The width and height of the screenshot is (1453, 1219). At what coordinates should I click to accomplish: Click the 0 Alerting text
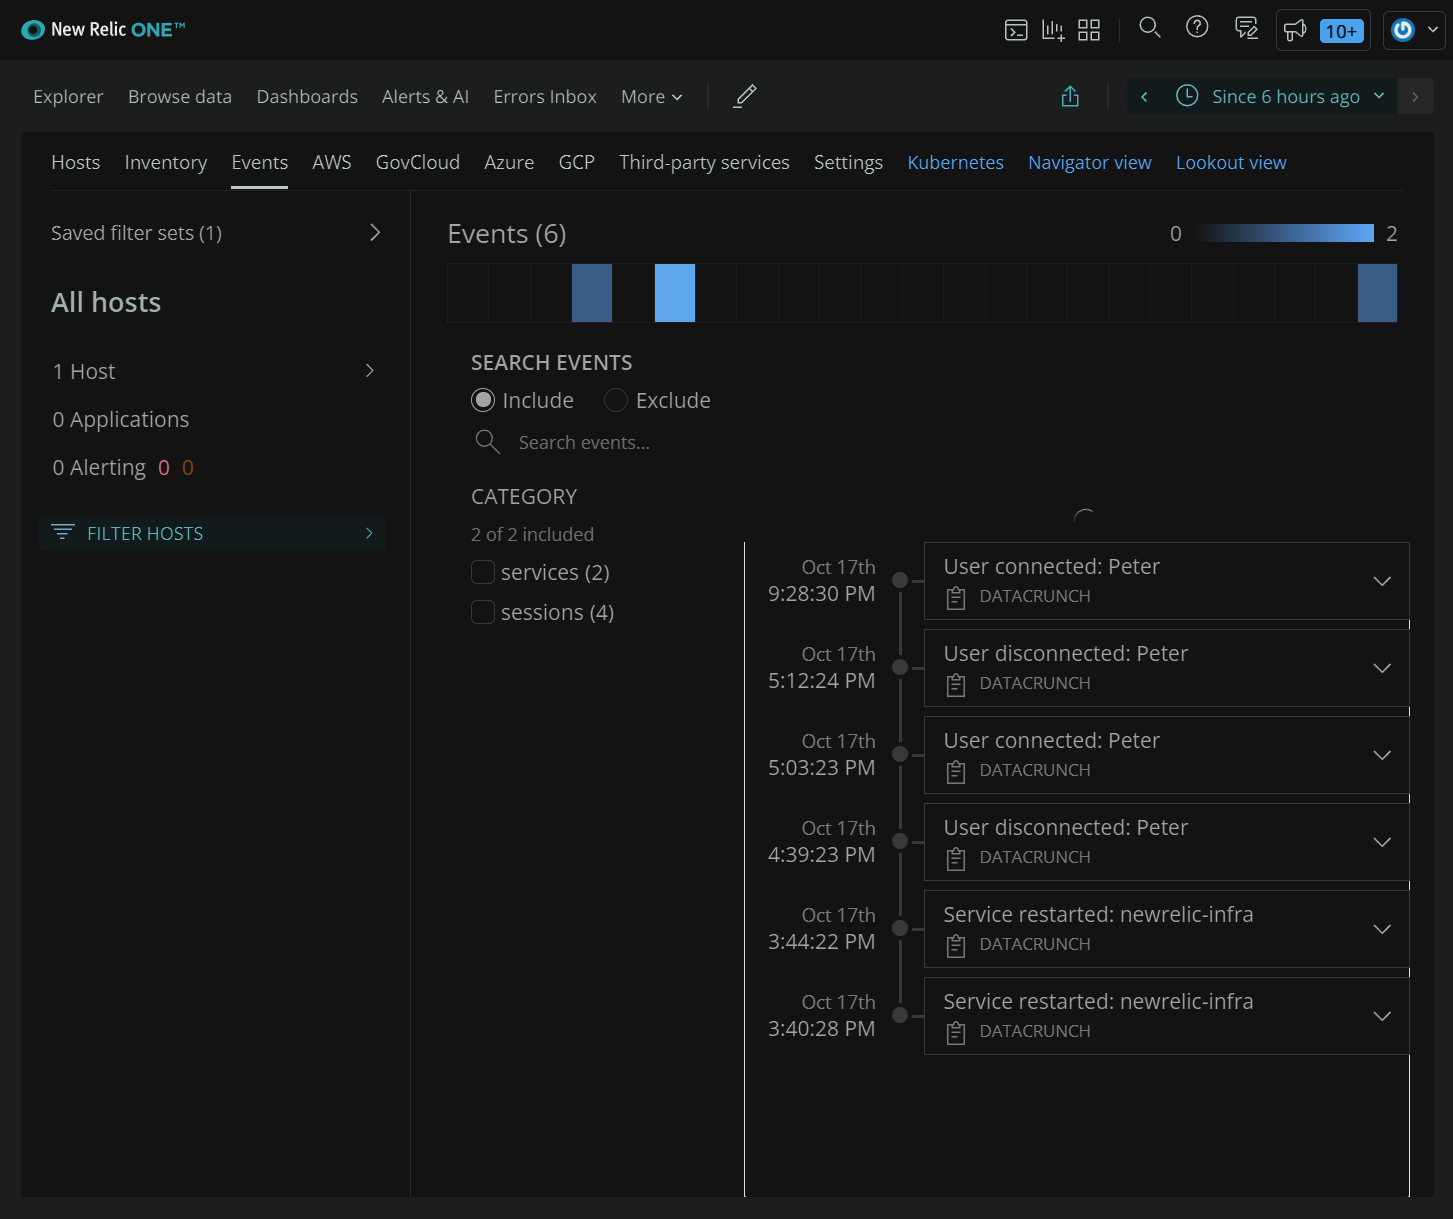click(x=99, y=467)
